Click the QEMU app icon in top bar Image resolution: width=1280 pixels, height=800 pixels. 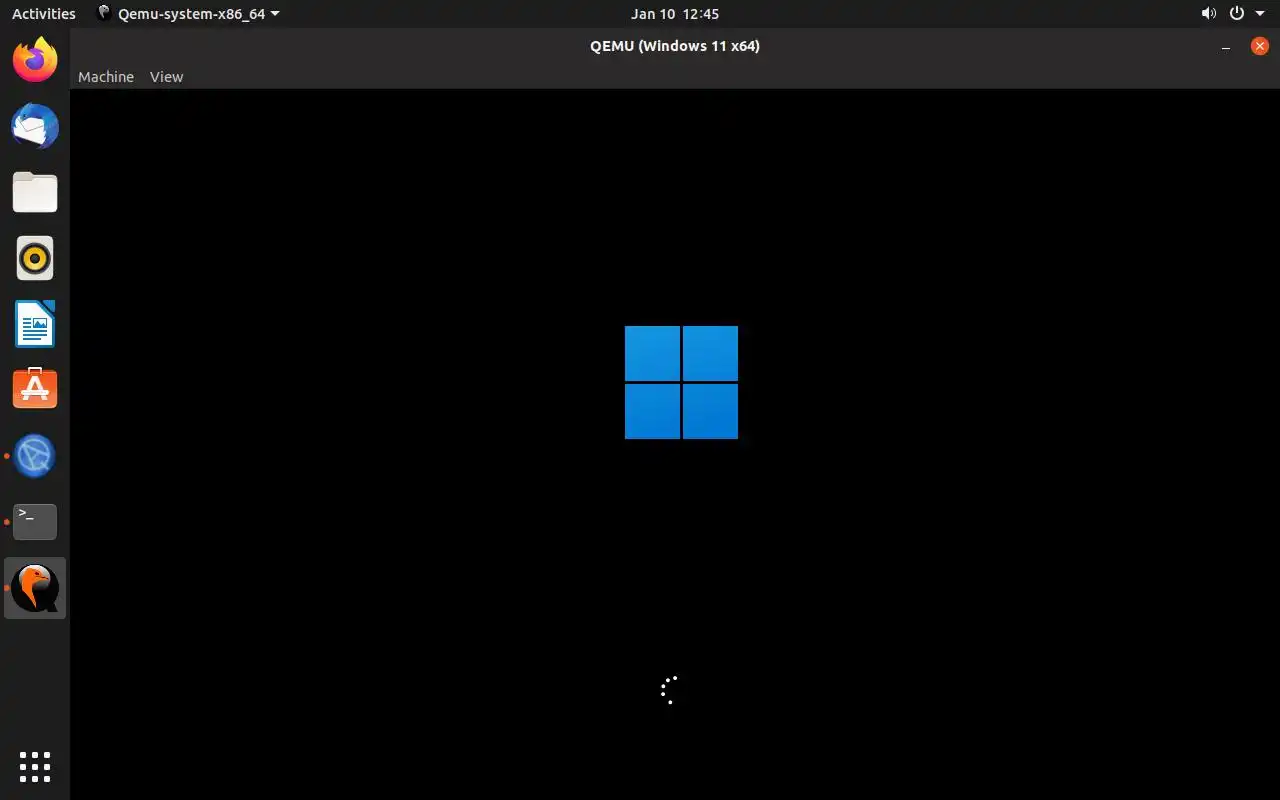pos(104,13)
